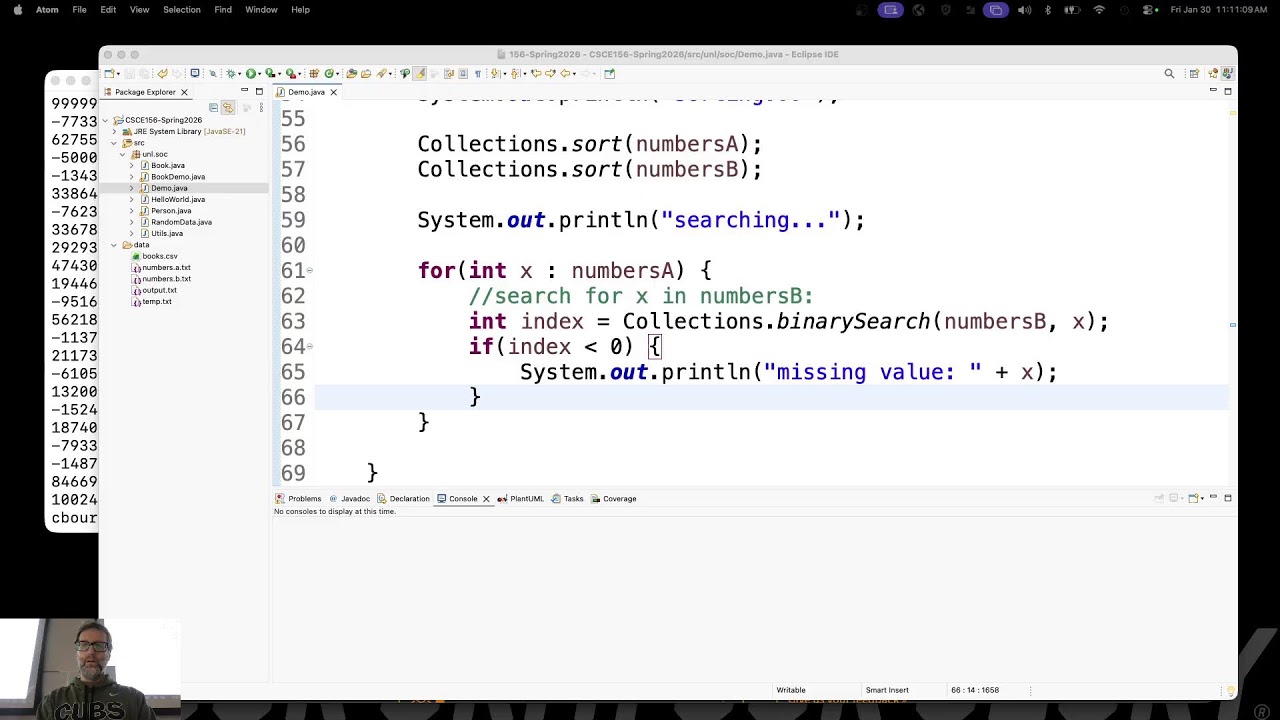
Task: Collapse the CSCE156-Spring2026 project node
Action: click(105, 120)
